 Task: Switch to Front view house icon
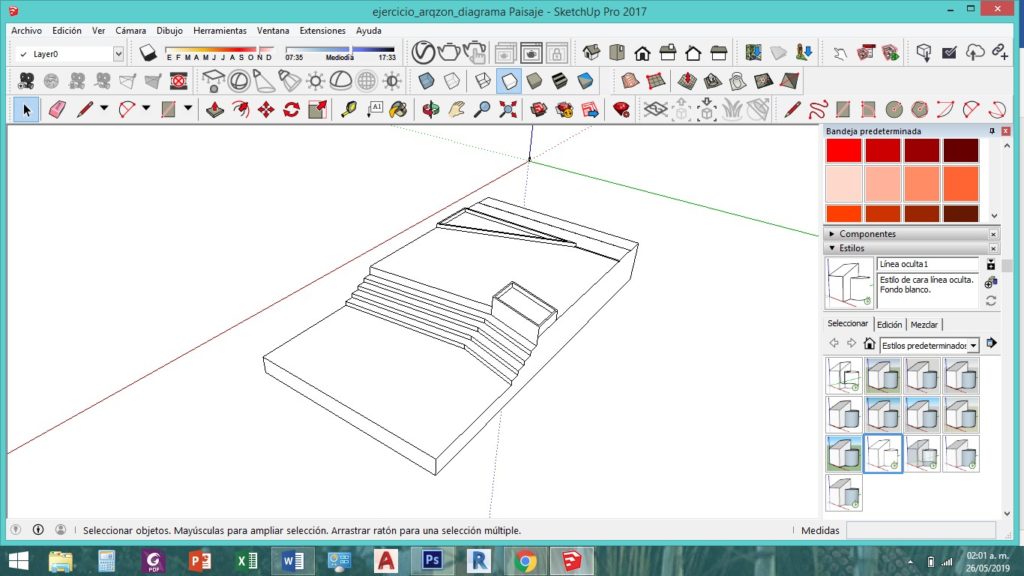[642, 52]
